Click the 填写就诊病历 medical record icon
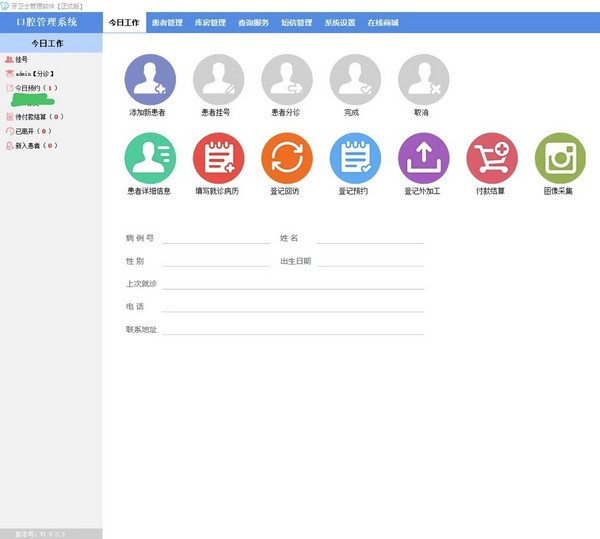 point(218,158)
